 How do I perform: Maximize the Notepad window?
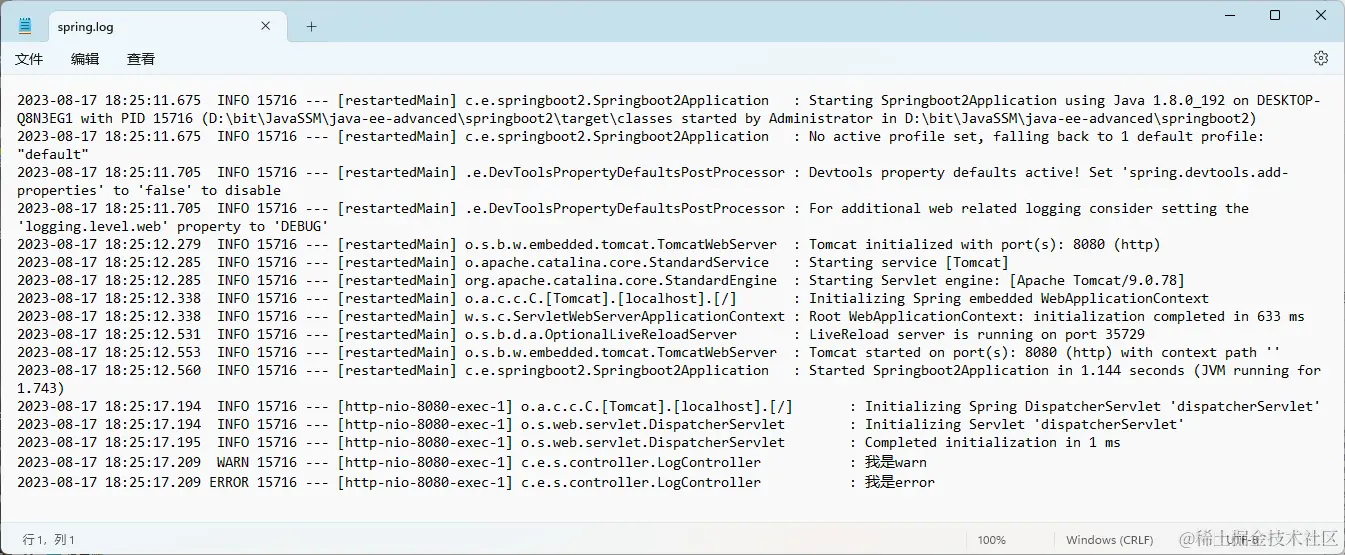coord(1275,15)
